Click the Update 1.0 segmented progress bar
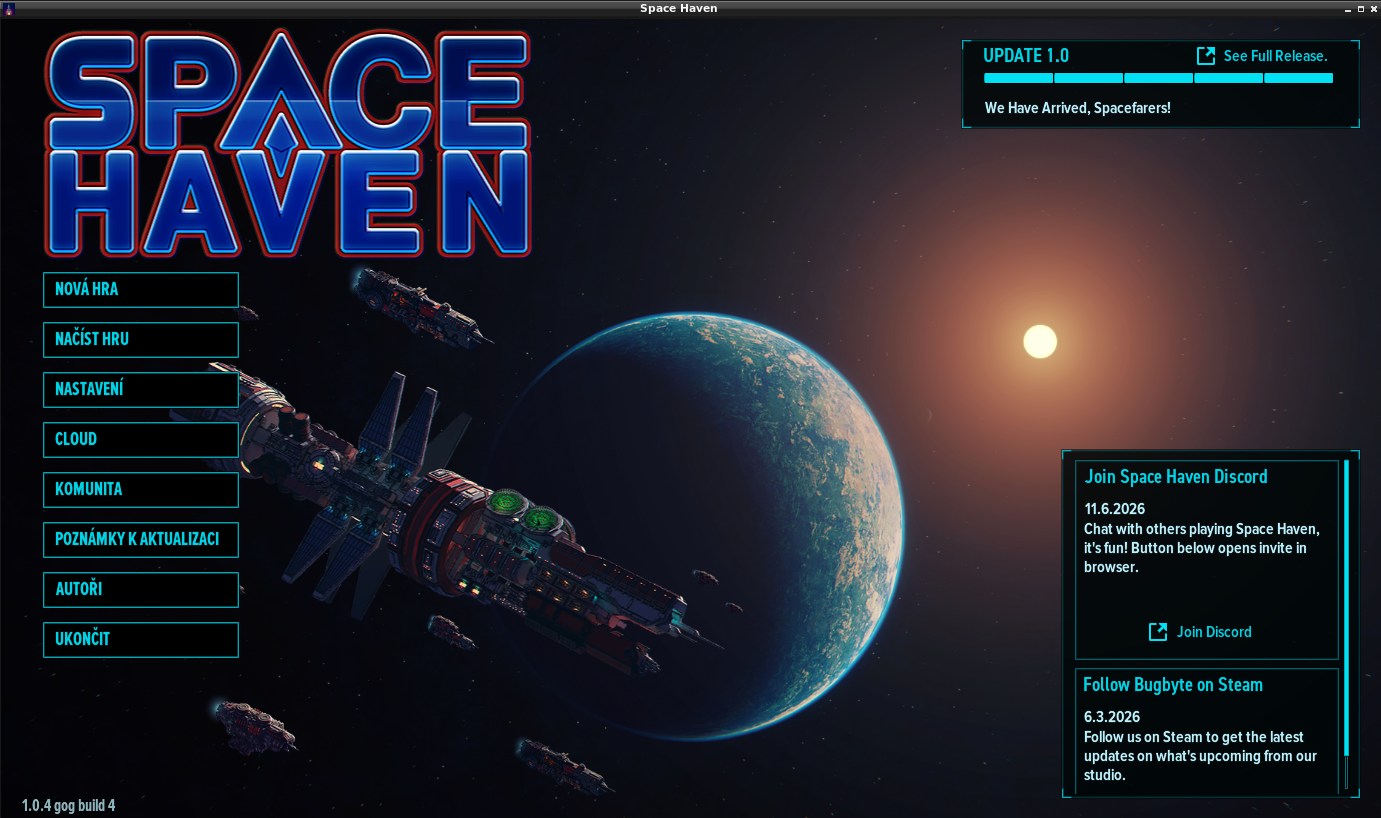Screen dimensions: 1381x818 [x=1158, y=78]
